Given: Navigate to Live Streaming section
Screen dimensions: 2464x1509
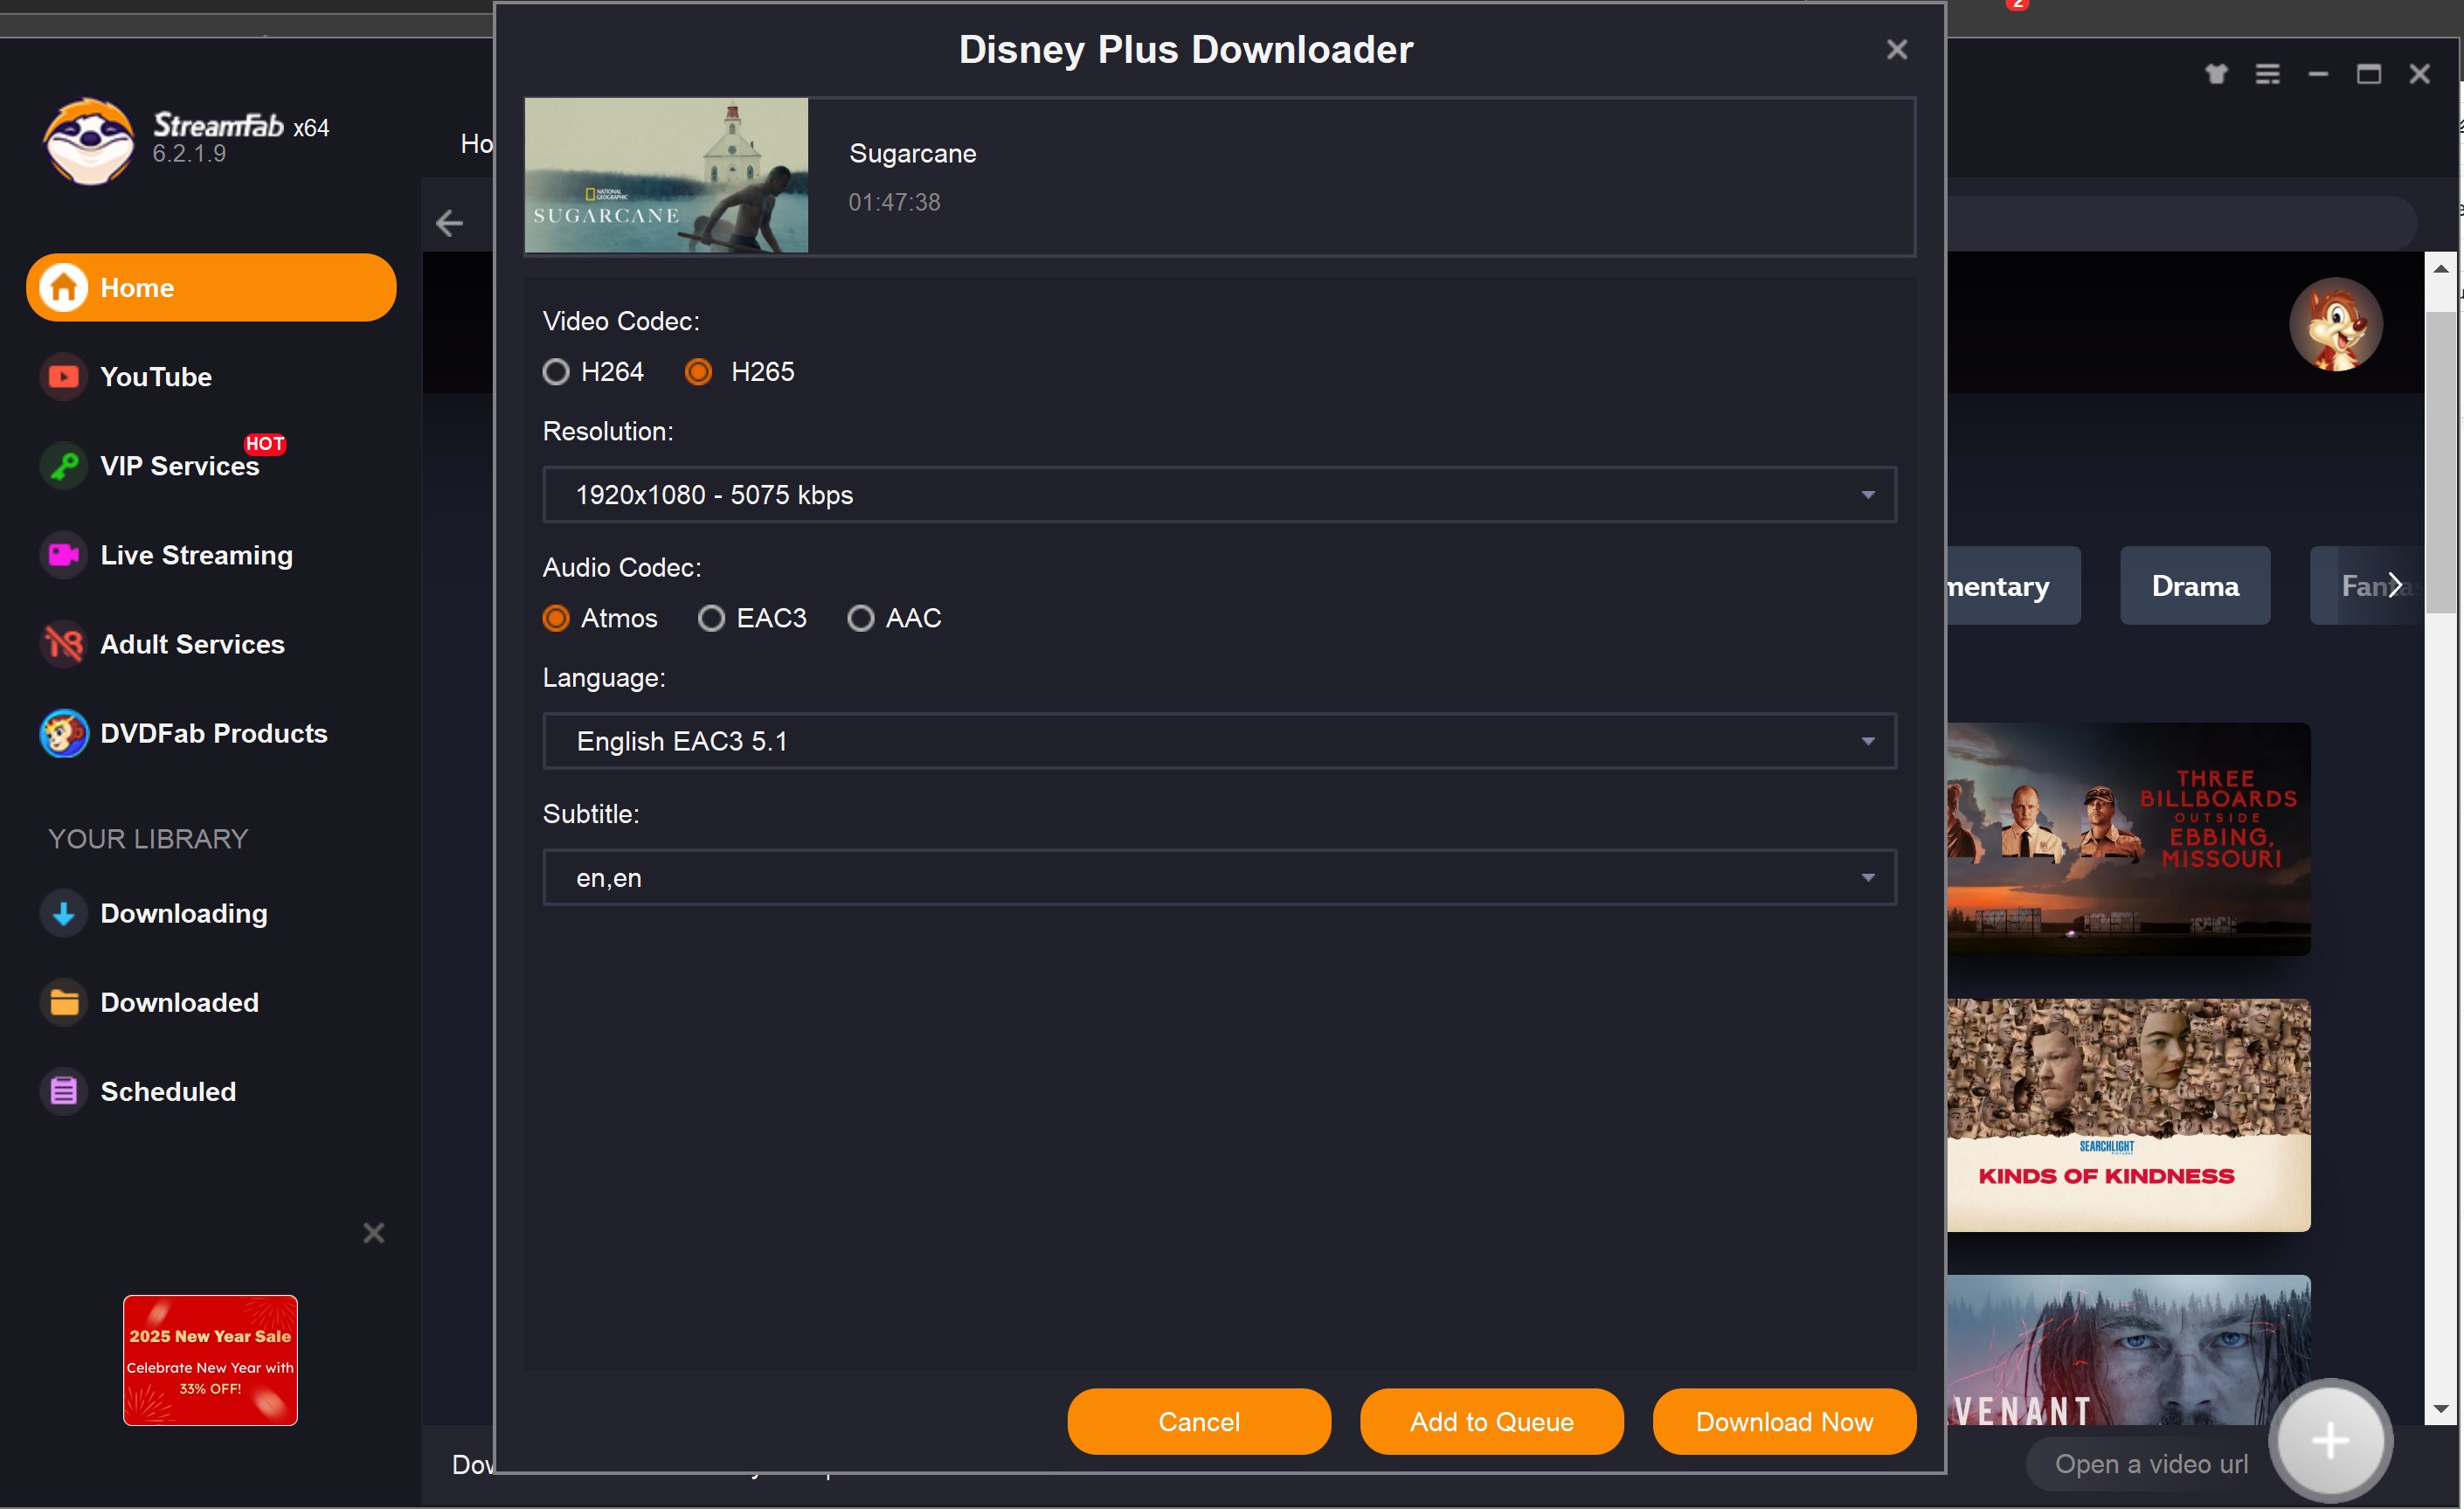Looking at the screenshot, I should coord(196,555).
